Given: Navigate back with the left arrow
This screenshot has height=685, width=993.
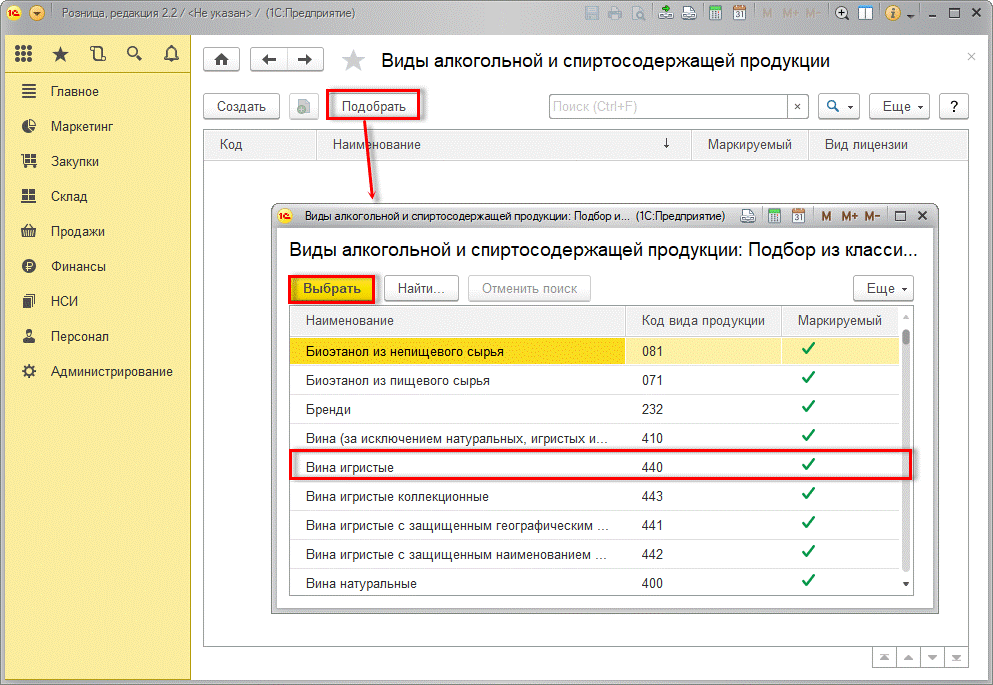Looking at the screenshot, I should coord(268,60).
